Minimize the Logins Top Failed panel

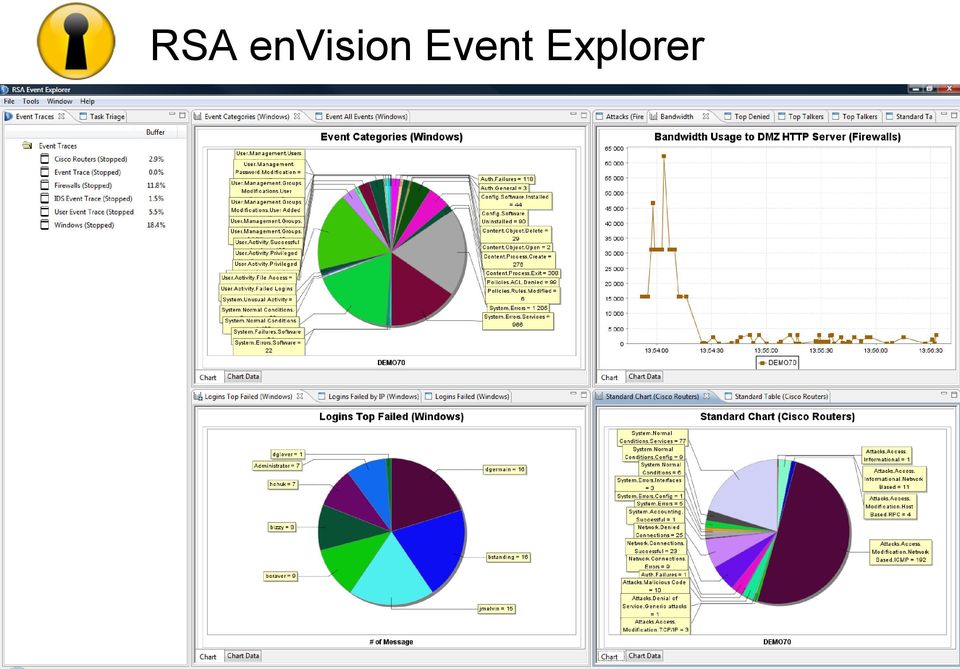pyautogui.click(x=574, y=395)
